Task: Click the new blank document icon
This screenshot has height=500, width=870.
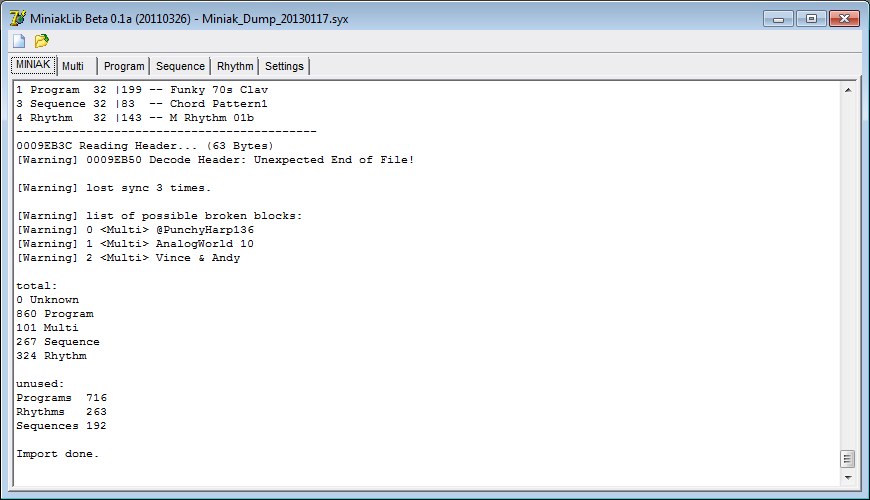Action: 19,41
